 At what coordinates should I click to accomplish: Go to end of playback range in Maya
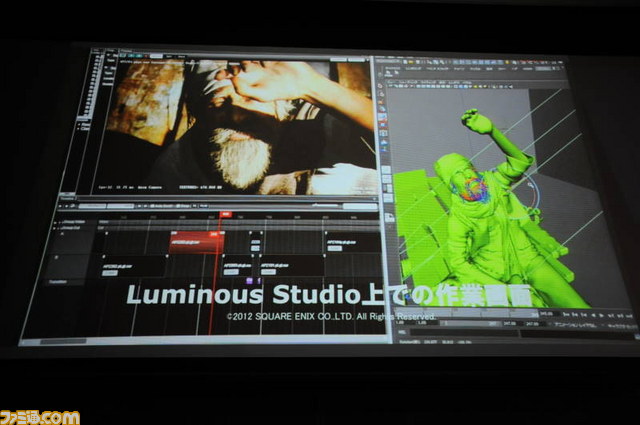tap(630, 316)
